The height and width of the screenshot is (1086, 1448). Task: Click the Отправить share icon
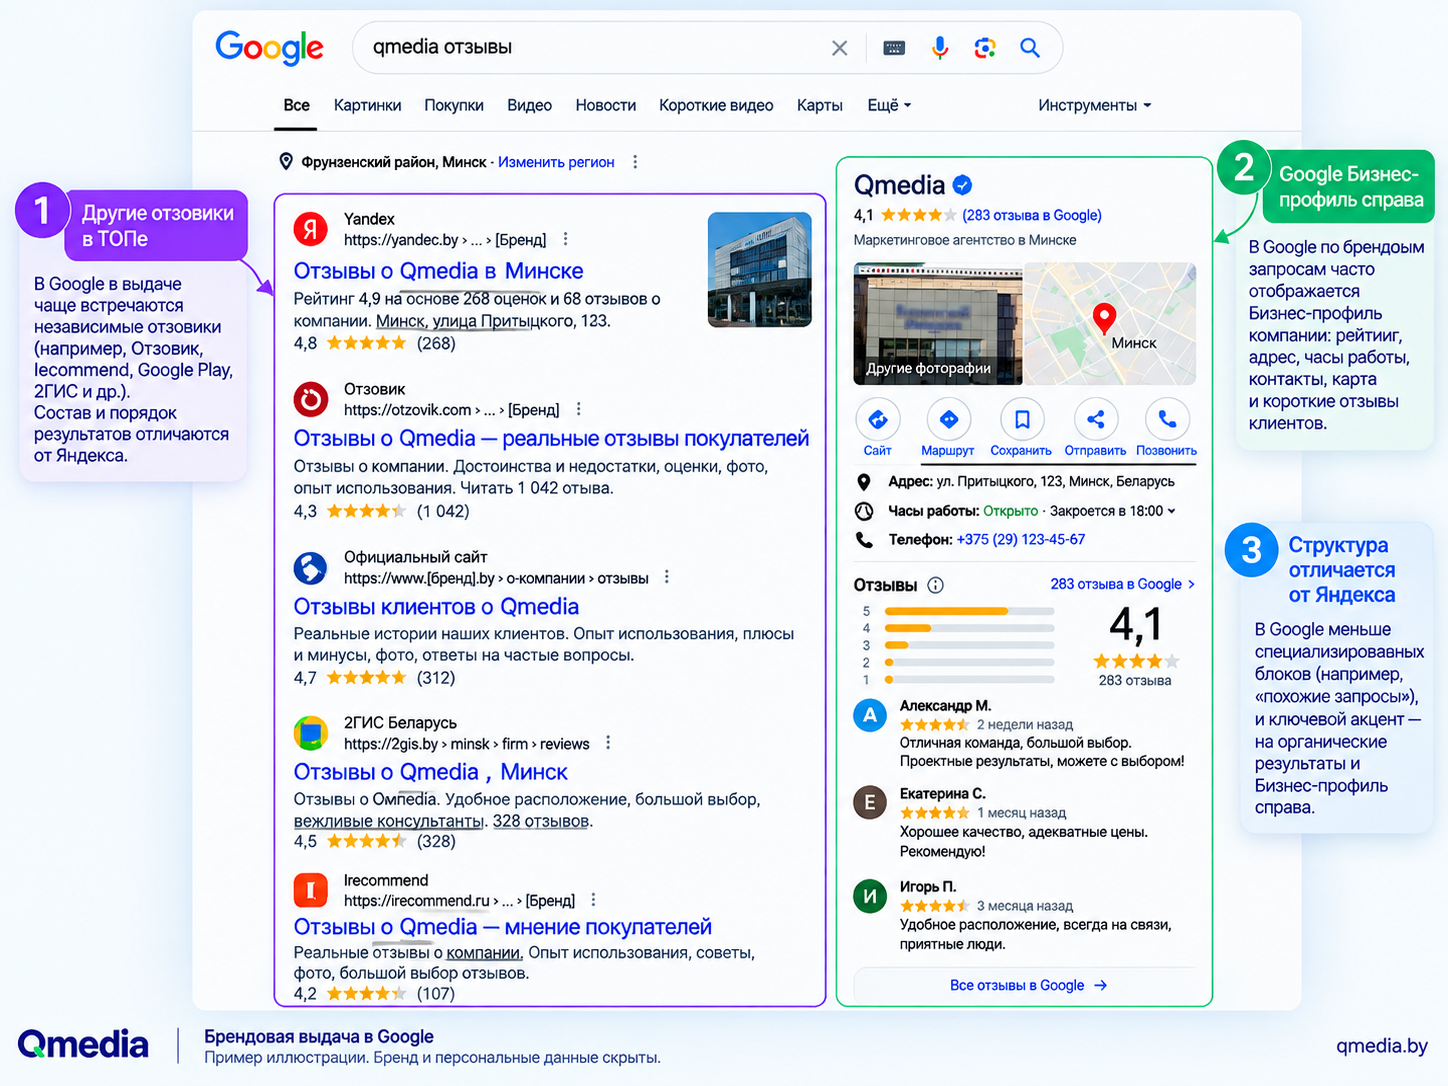click(x=1096, y=419)
